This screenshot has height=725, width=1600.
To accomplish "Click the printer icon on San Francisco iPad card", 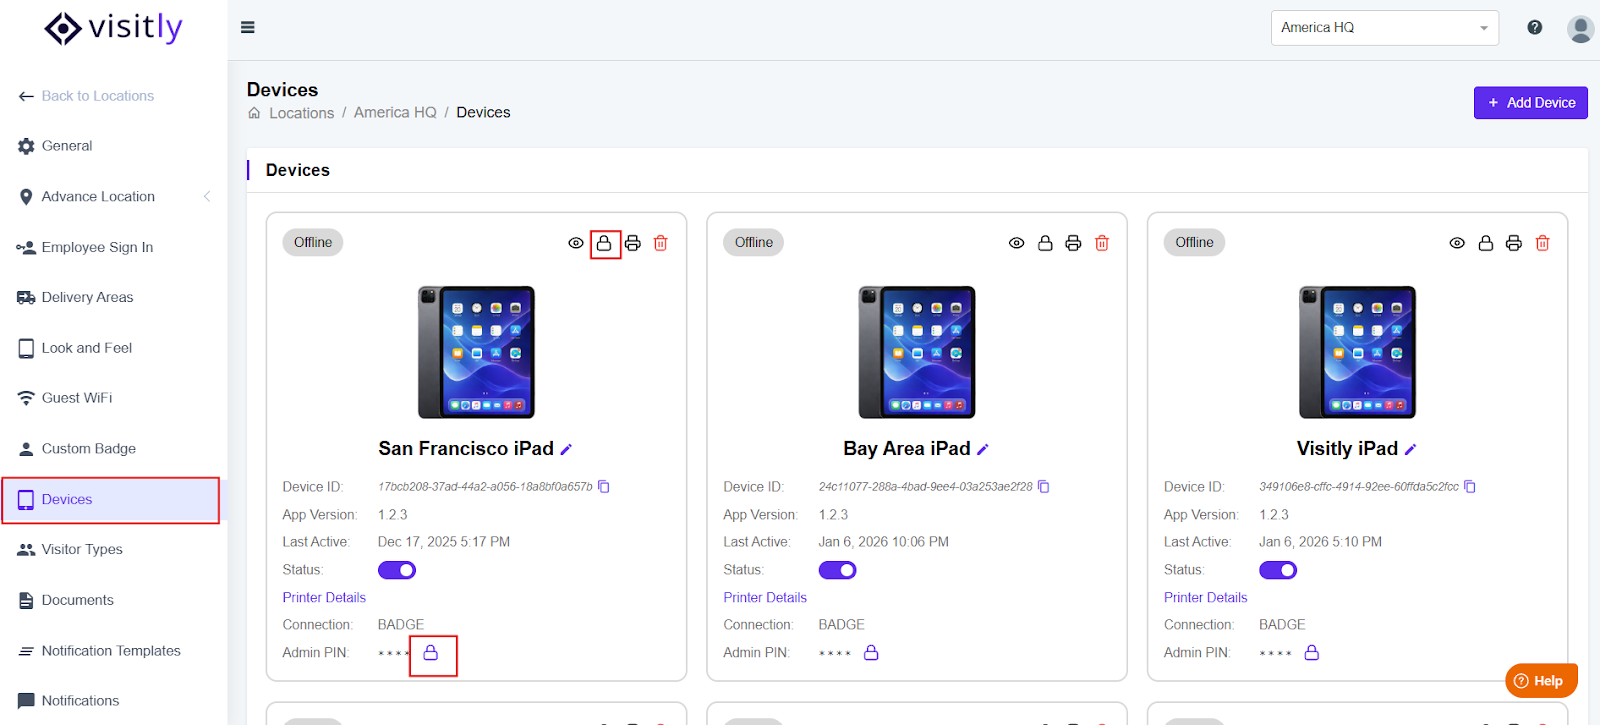I will click(x=633, y=243).
